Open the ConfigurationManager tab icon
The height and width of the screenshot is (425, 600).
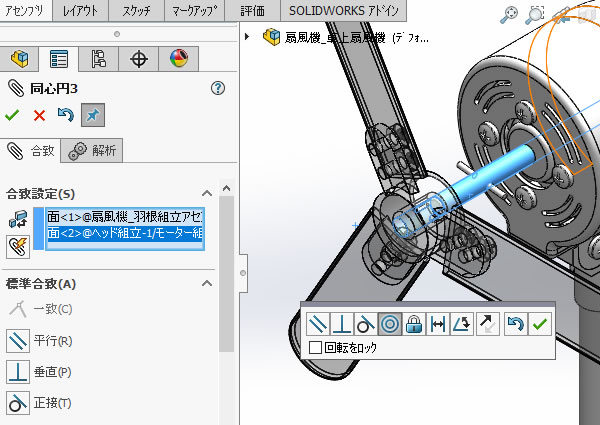pyautogui.click(x=99, y=59)
